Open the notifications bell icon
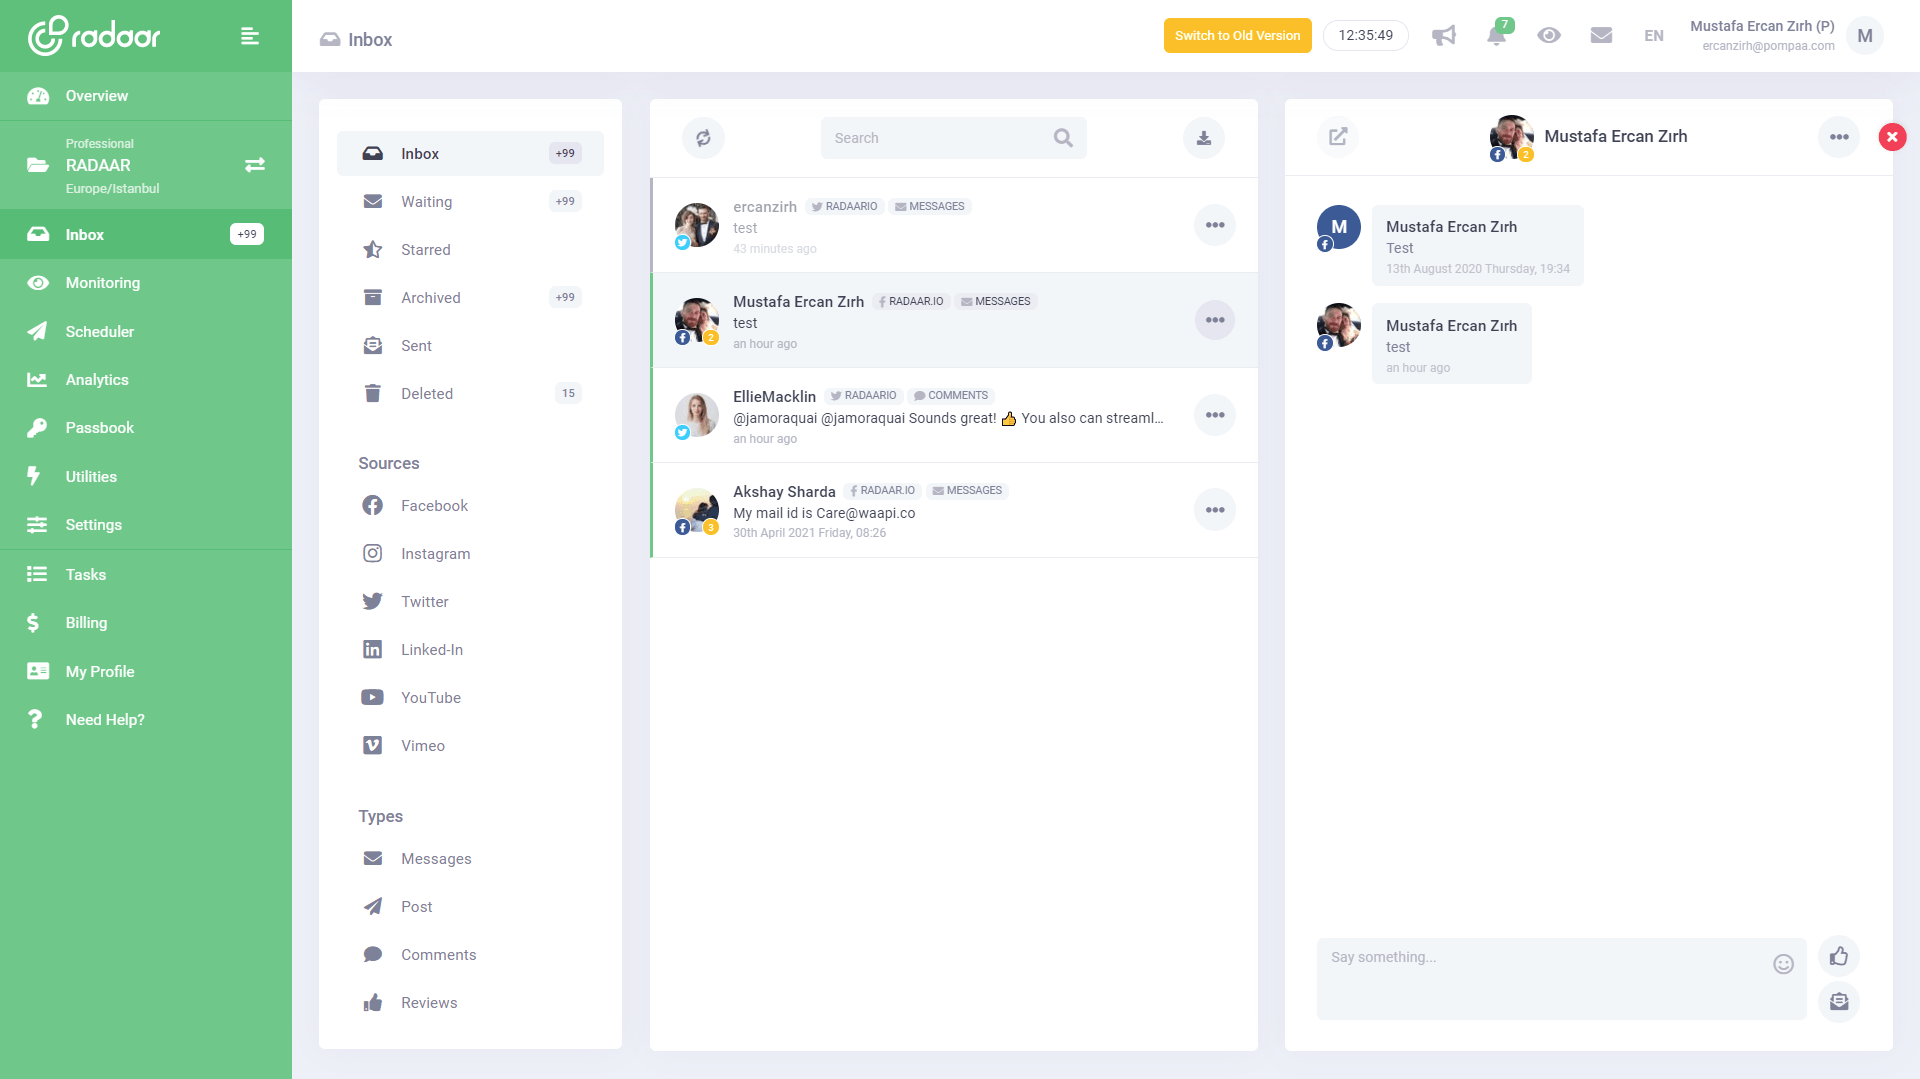1920x1079 pixels. coord(1496,36)
